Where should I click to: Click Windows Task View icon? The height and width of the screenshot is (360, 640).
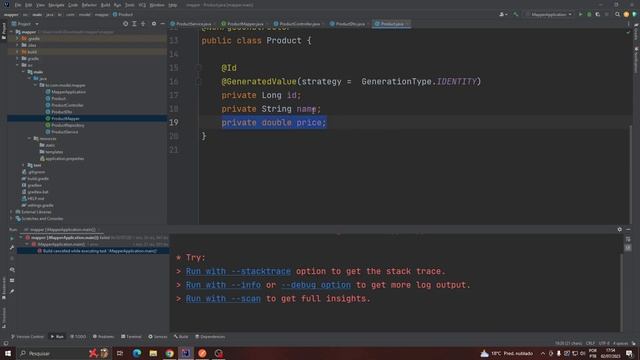120,353
